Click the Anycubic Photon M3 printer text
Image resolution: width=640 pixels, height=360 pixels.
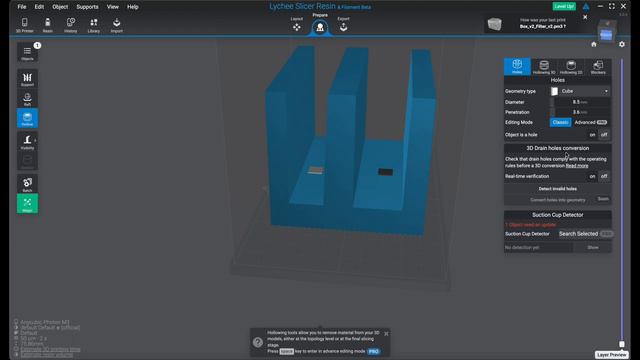[45, 322]
